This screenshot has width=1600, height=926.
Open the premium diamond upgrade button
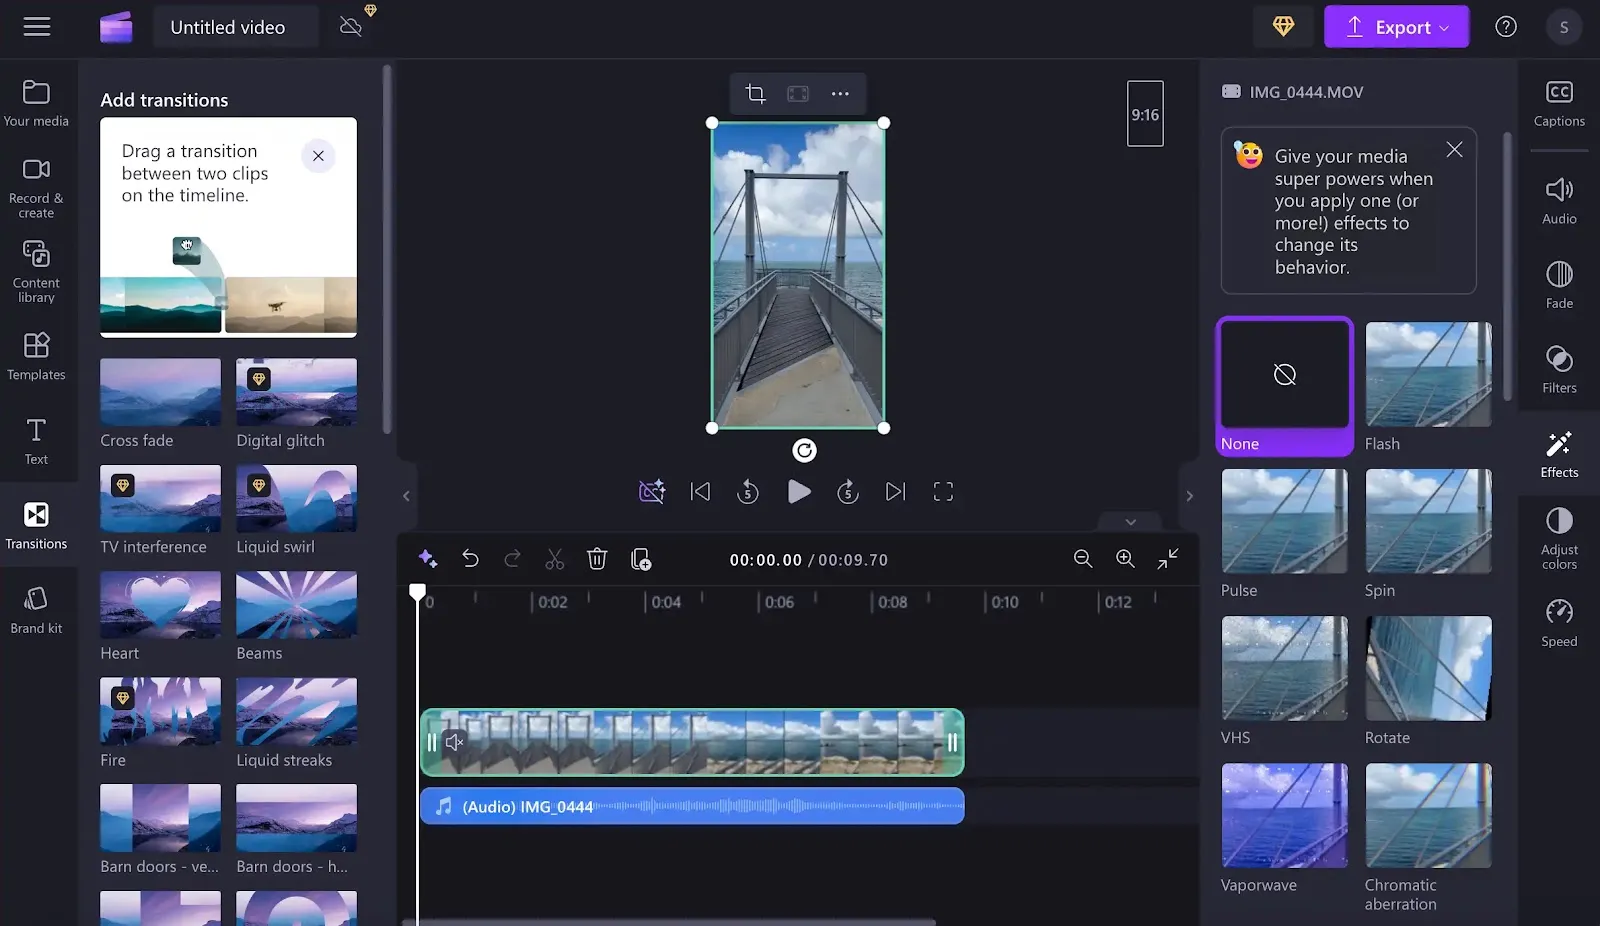1283,27
